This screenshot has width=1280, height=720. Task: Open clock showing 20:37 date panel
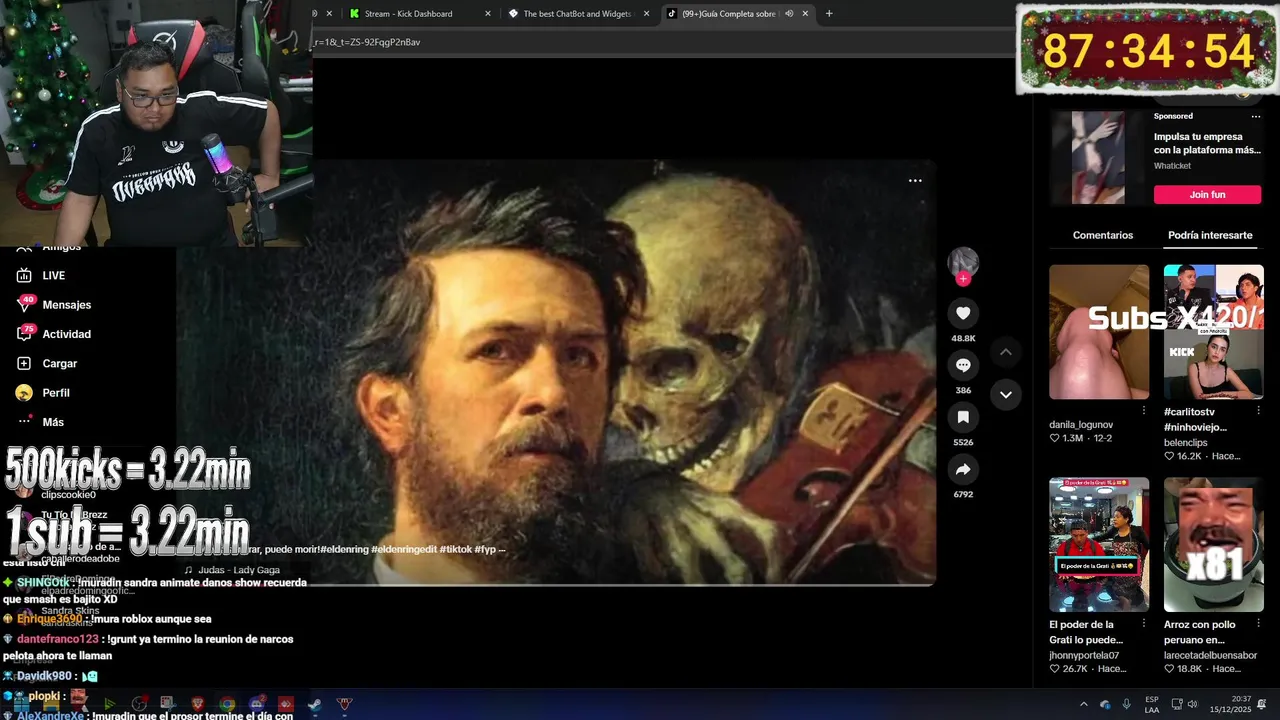click(x=1230, y=704)
